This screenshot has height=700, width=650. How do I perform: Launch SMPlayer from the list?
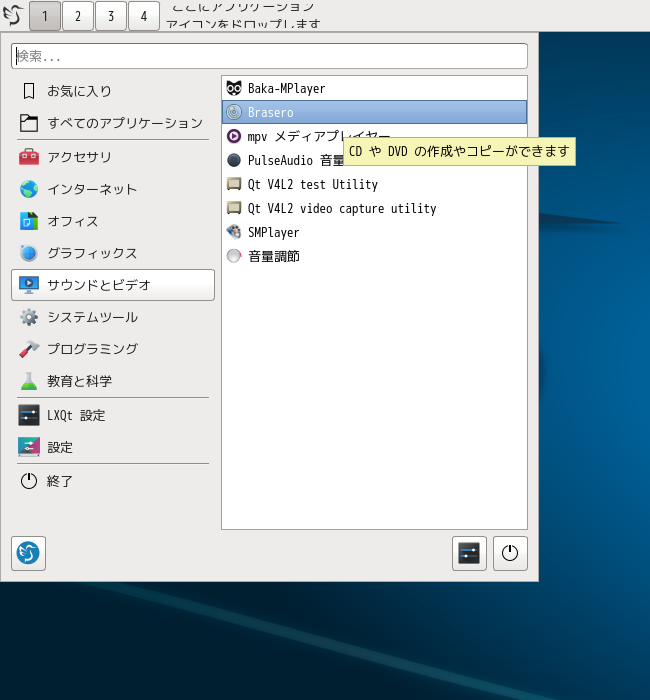pos(374,232)
